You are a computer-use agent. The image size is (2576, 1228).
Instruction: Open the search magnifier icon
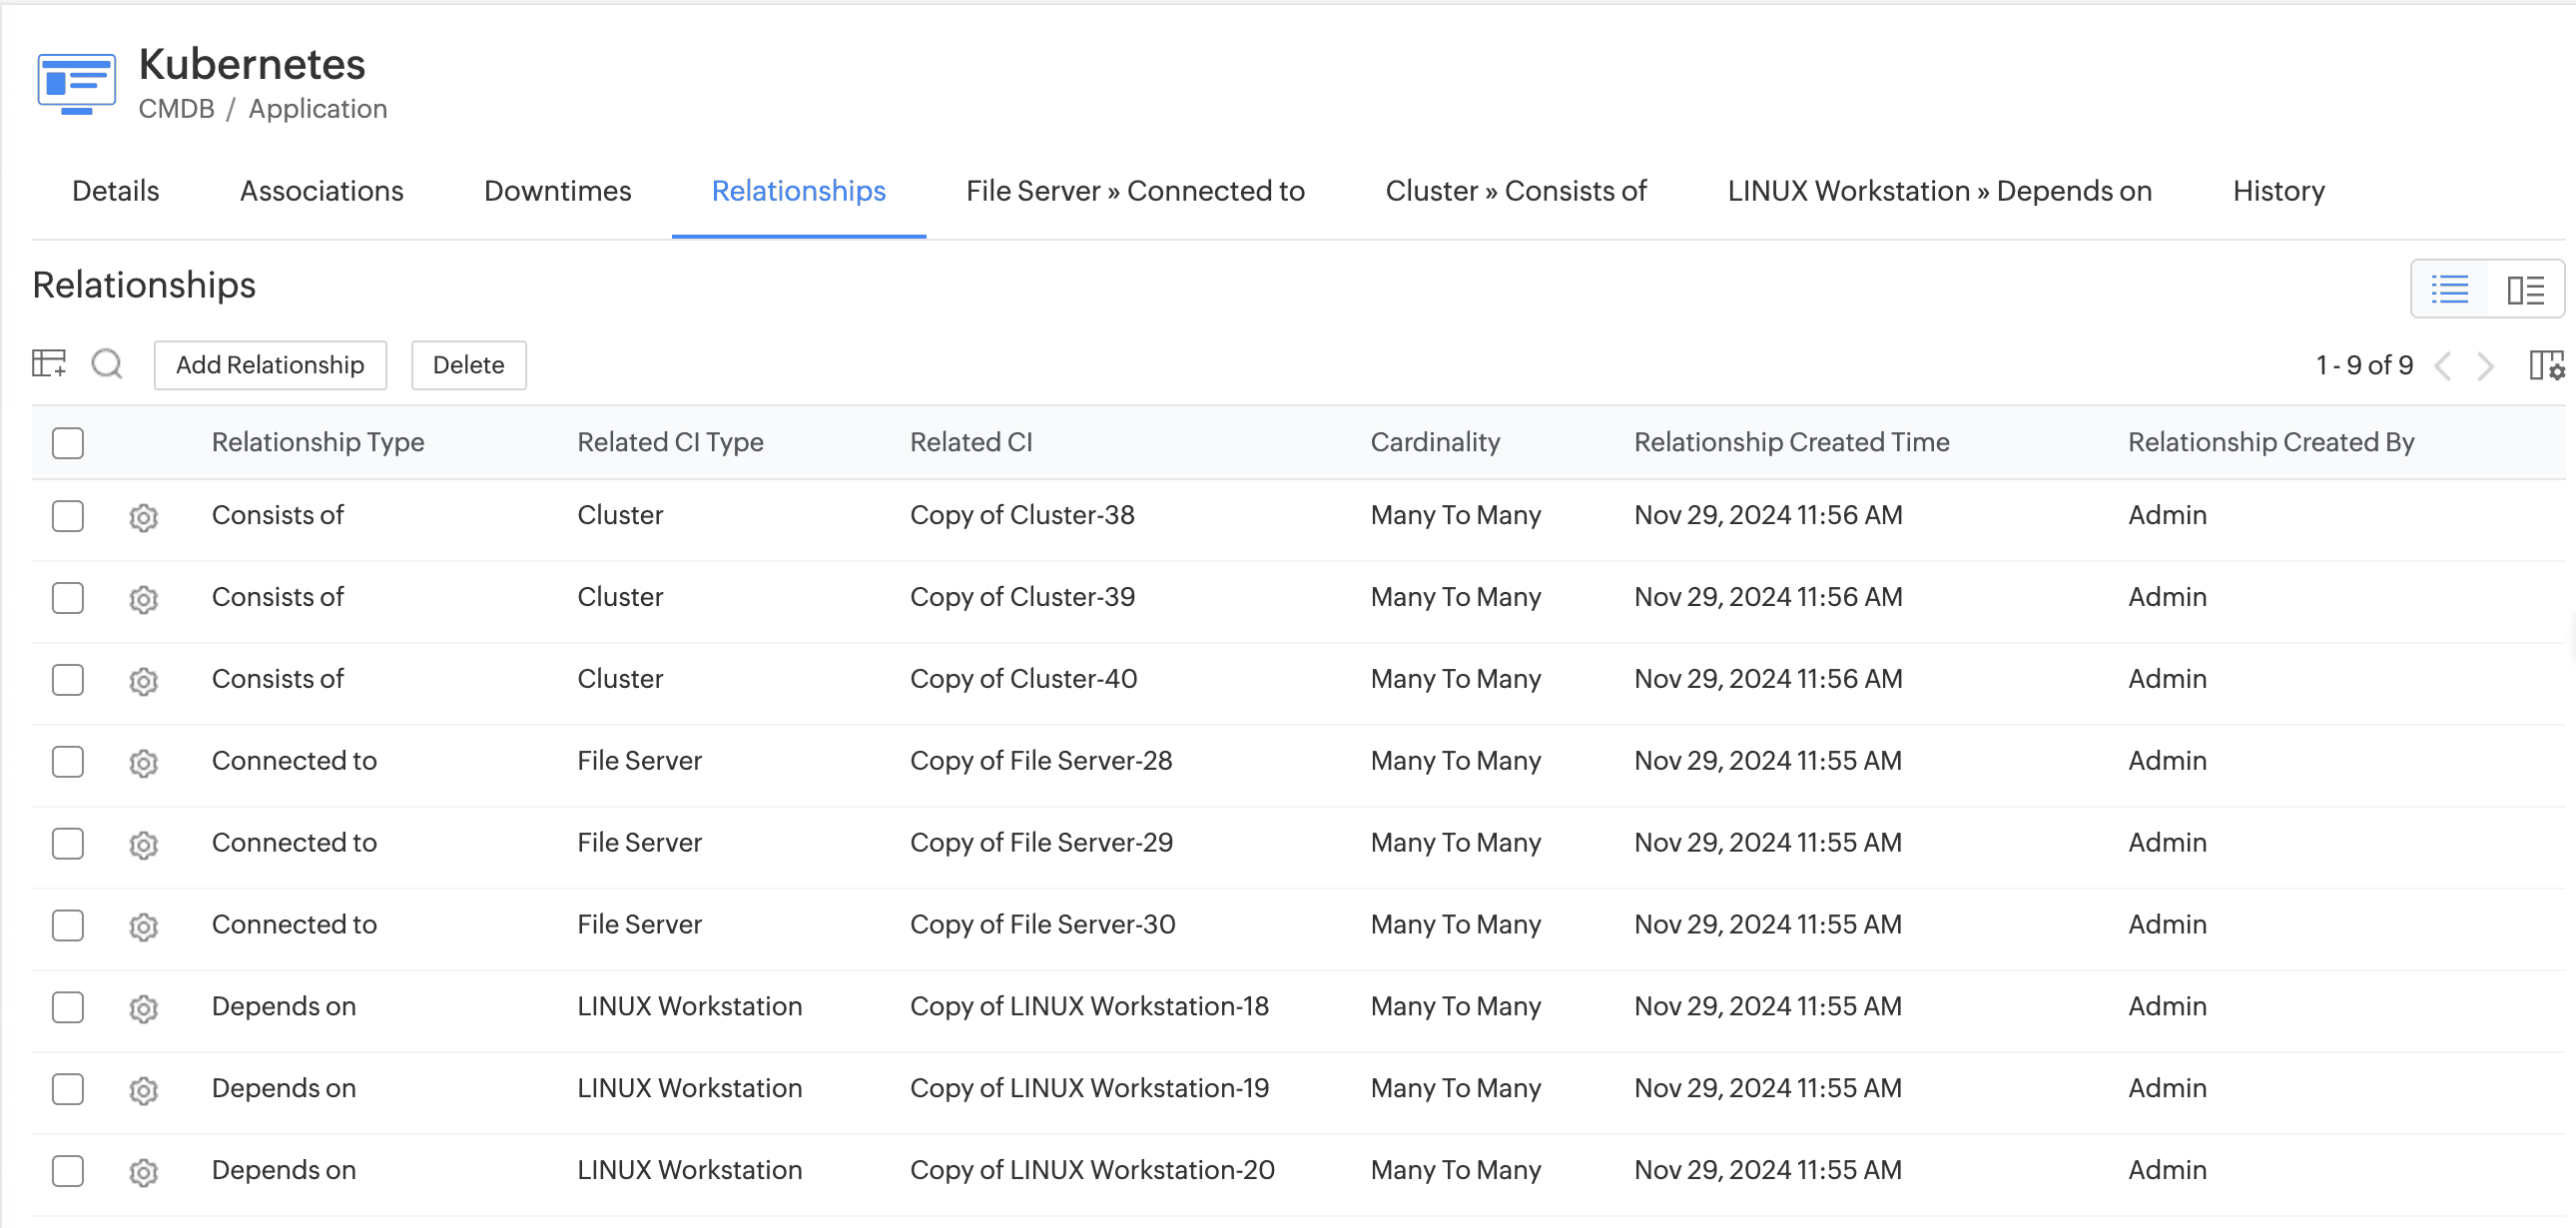(x=107, y=364)
